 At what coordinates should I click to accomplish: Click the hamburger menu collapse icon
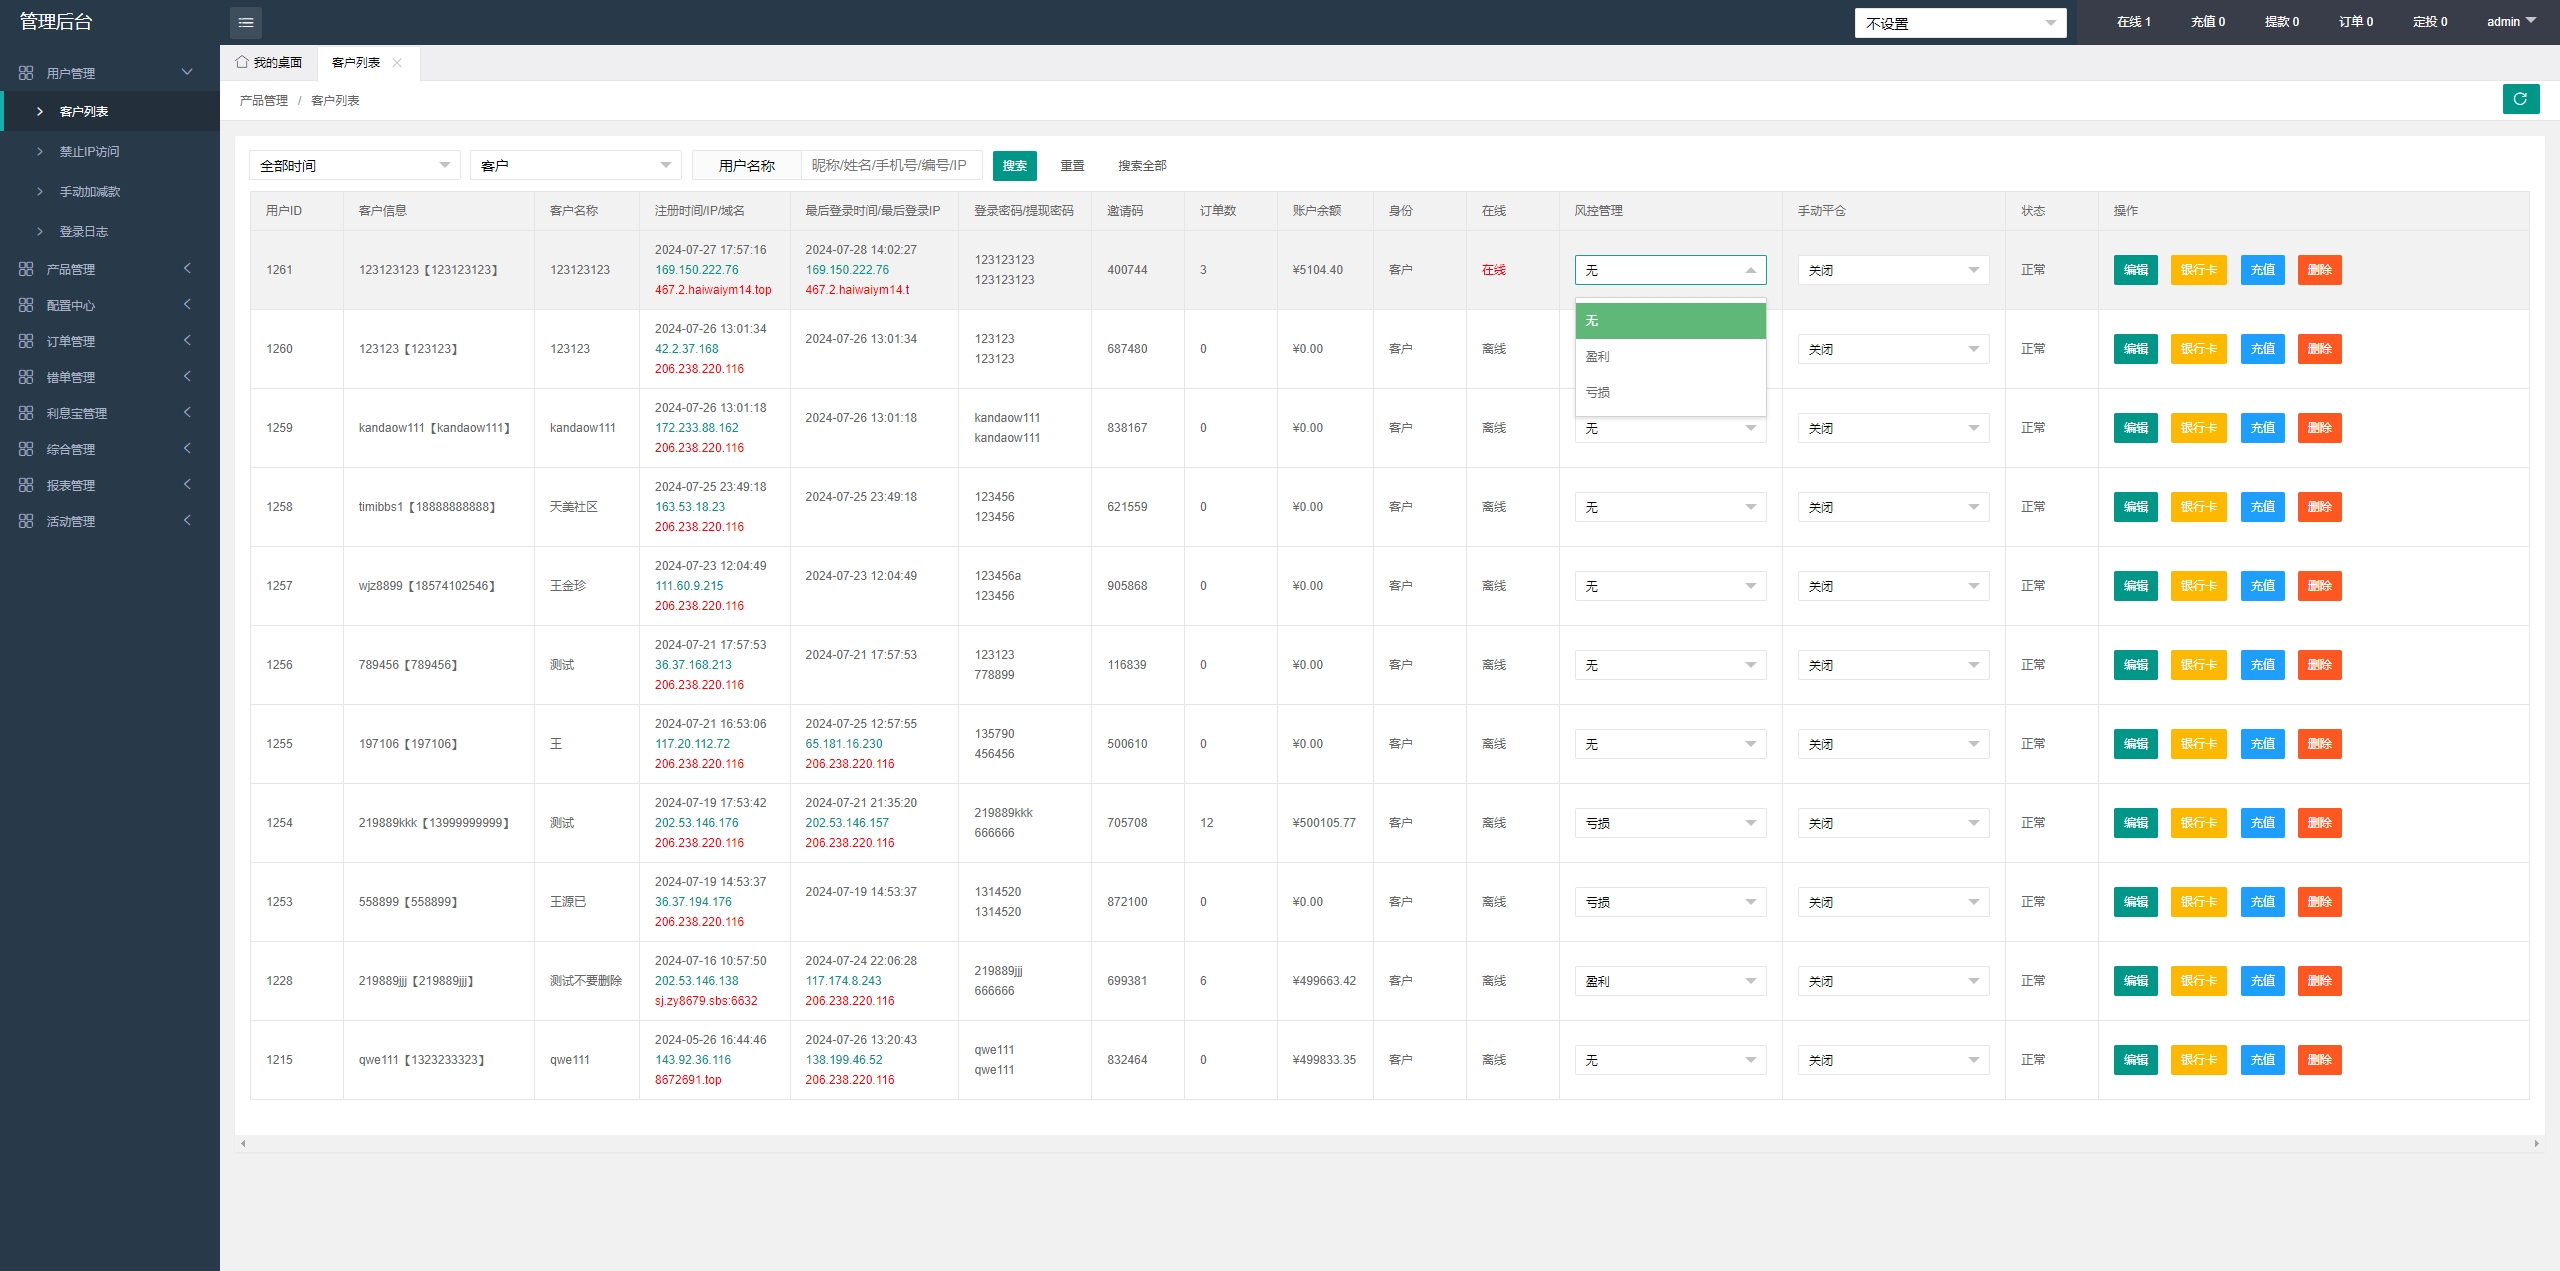click(x=246, y=22)
